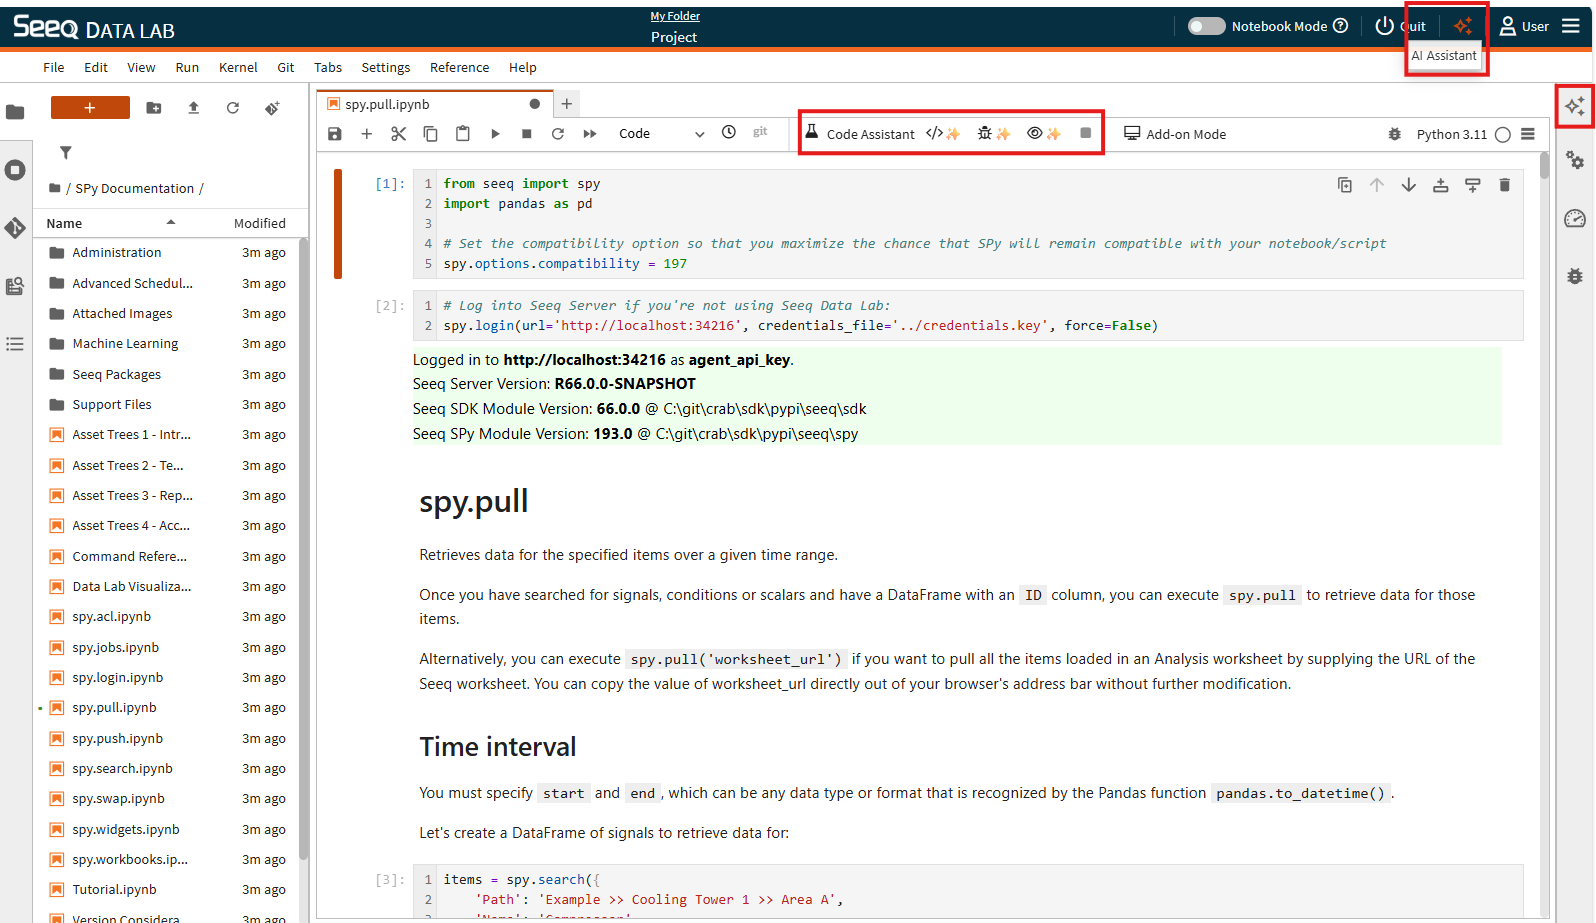Open the cell type Code dropdown
1596x923 pixels.
coord(661,133)
